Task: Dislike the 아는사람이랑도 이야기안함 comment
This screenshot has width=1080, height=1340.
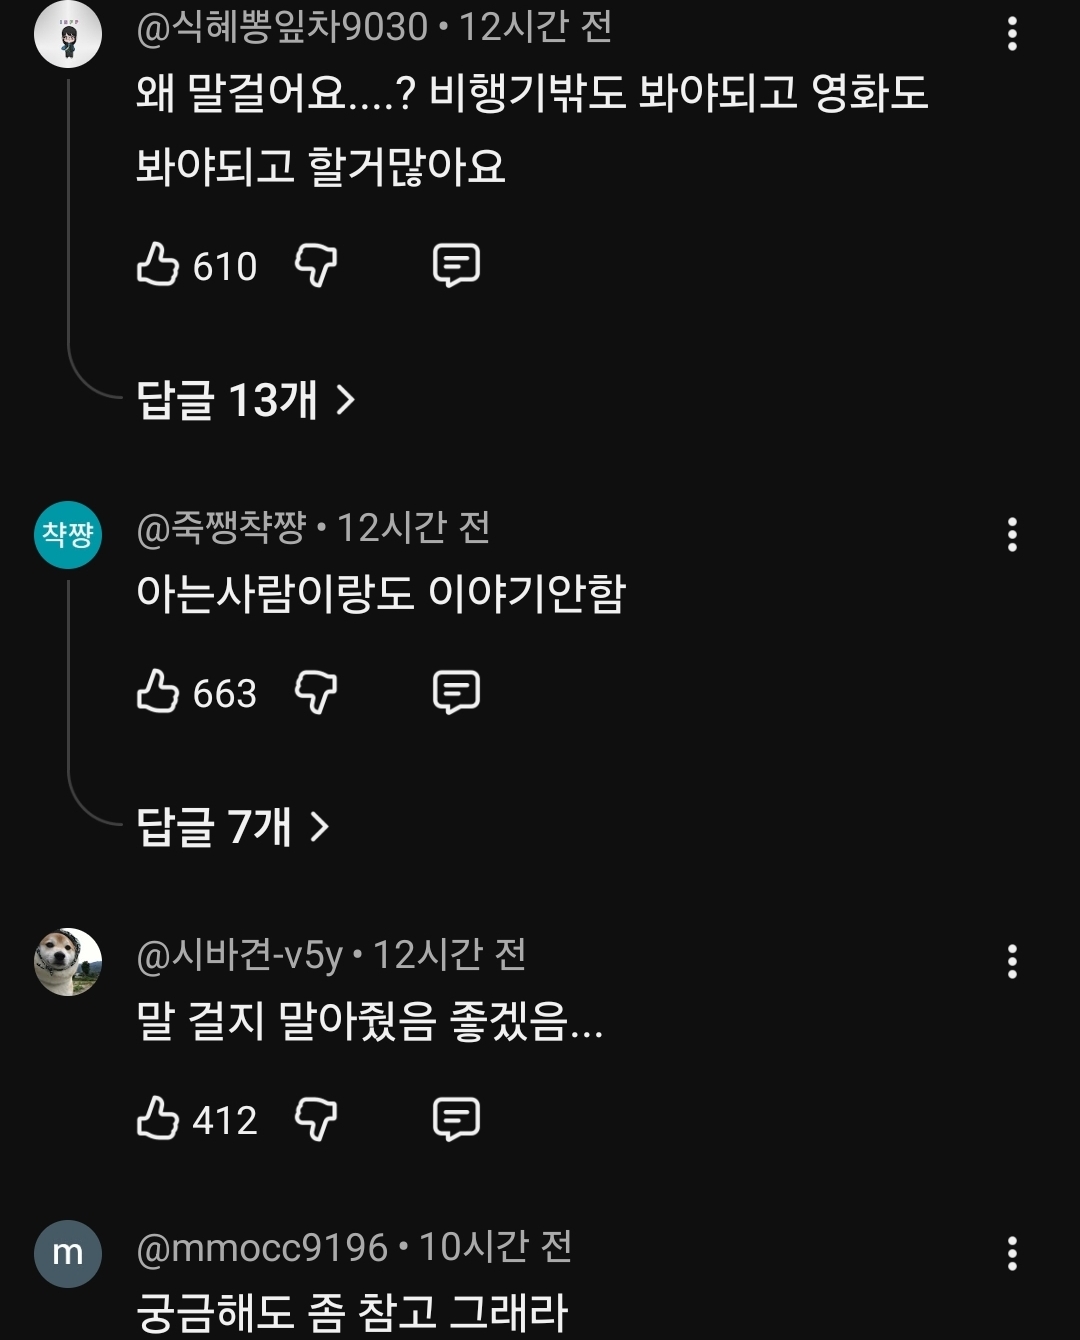Action: 316,692
